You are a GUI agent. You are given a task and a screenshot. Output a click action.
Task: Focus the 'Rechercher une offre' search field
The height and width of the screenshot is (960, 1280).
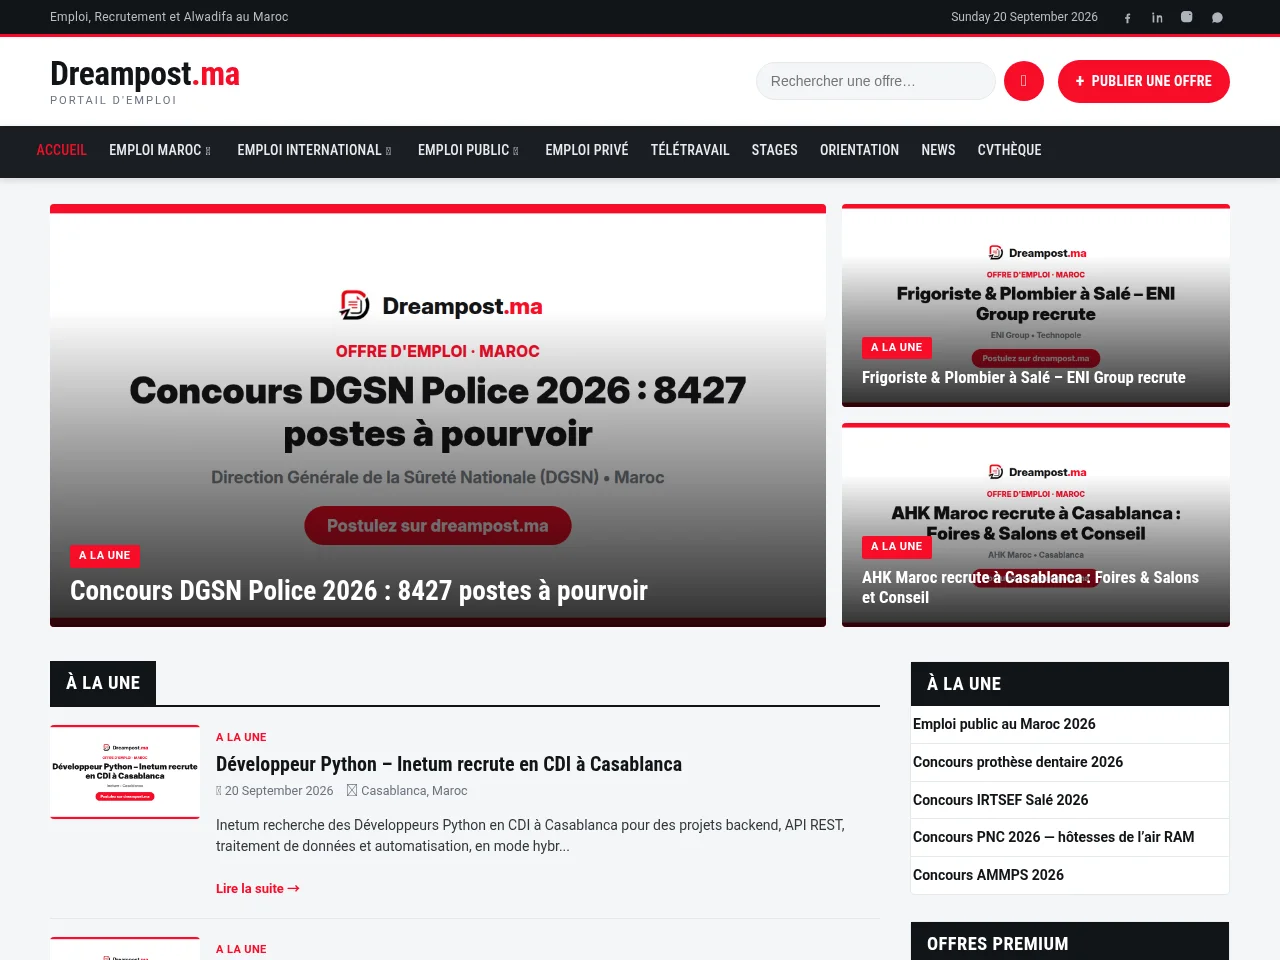click(x=876, y=81)
